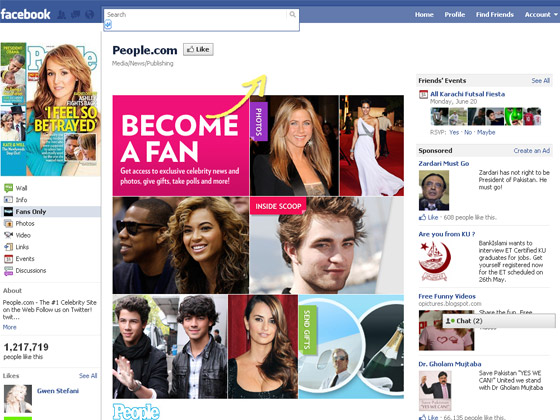Viewport: 560px width, 420px height.
Task: Open All Karachi Futsal Fiesta event
Action: [468, 94]
